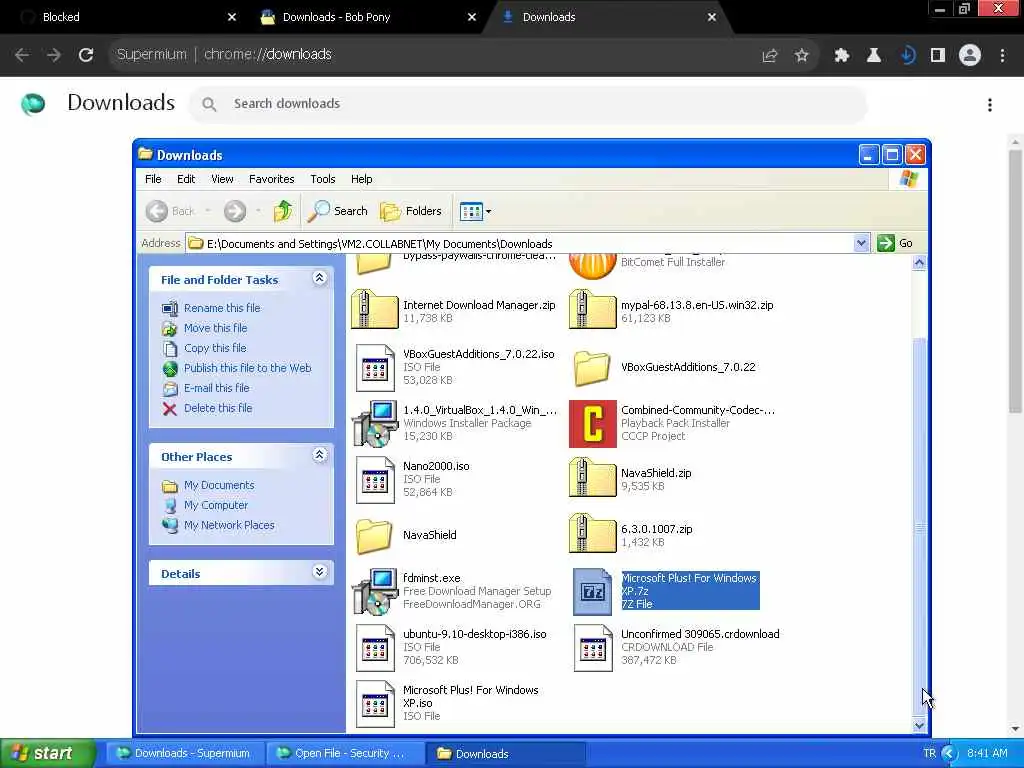Expand the Details panel
The width and height of the screenshot is (1024, 768).
(319, 572)
